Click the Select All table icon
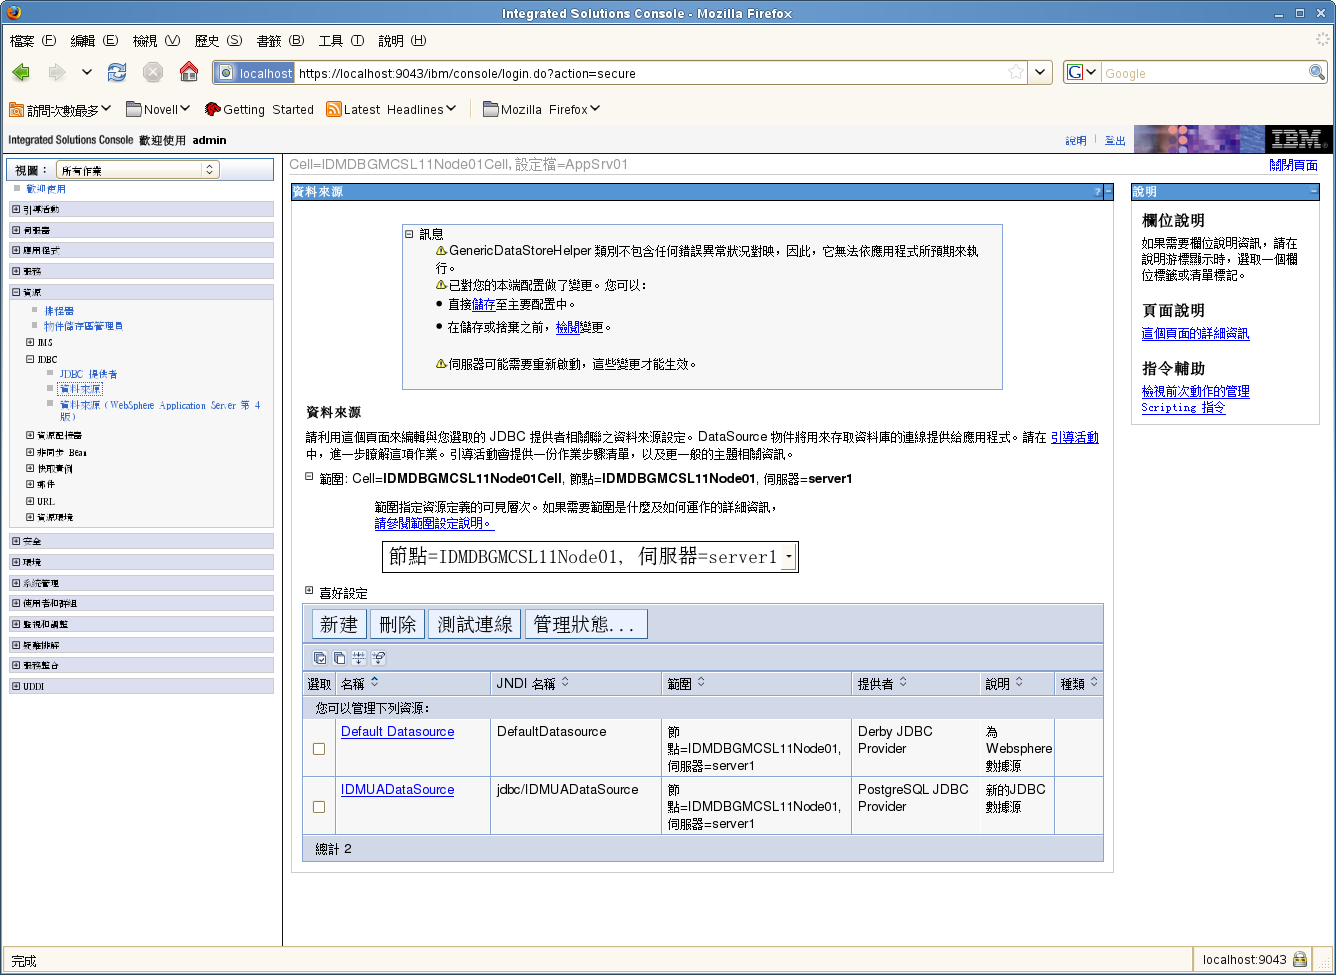The height and width of the screenshot is (975, 1336). pyautogui.click(x=320, y=658)
